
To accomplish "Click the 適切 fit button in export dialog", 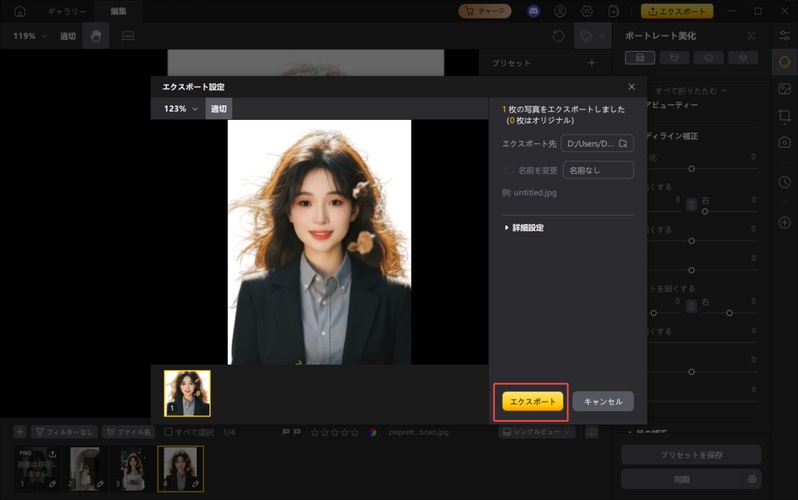I will 218,108.
